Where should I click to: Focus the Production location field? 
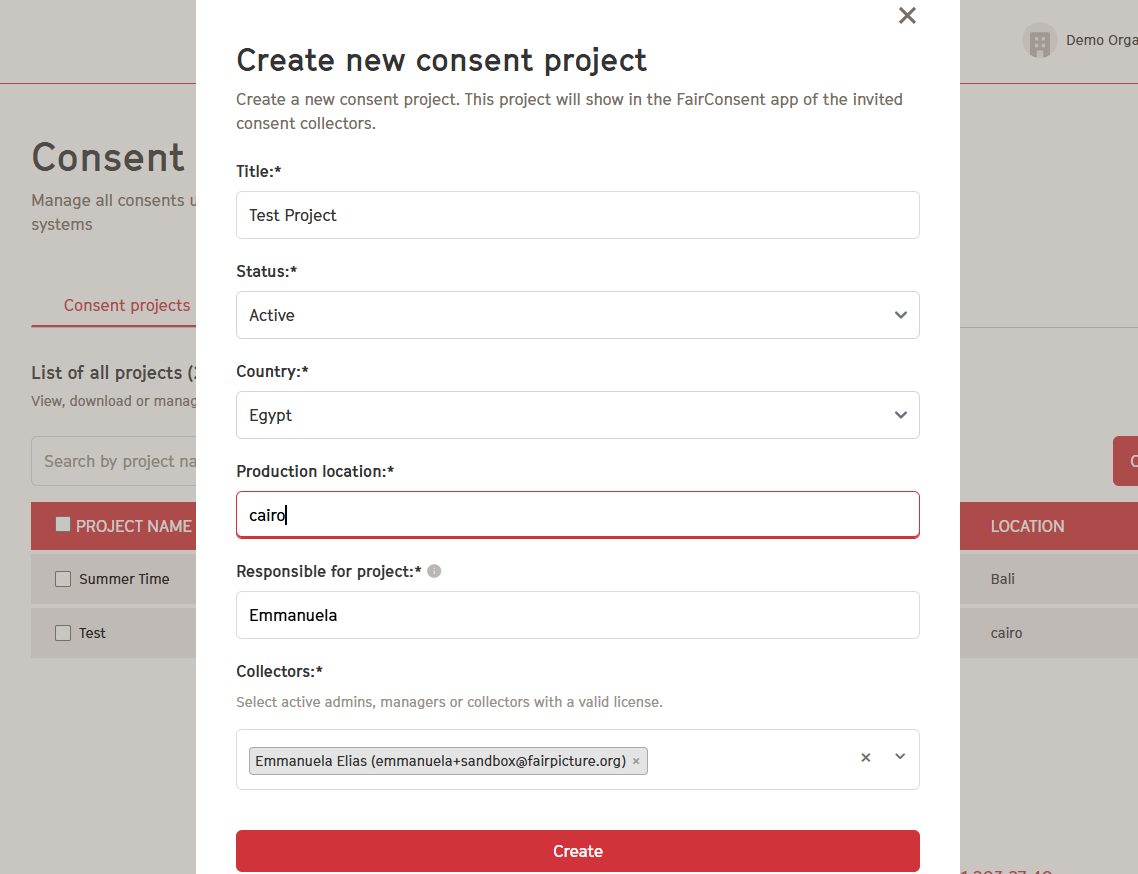[578, 515]
